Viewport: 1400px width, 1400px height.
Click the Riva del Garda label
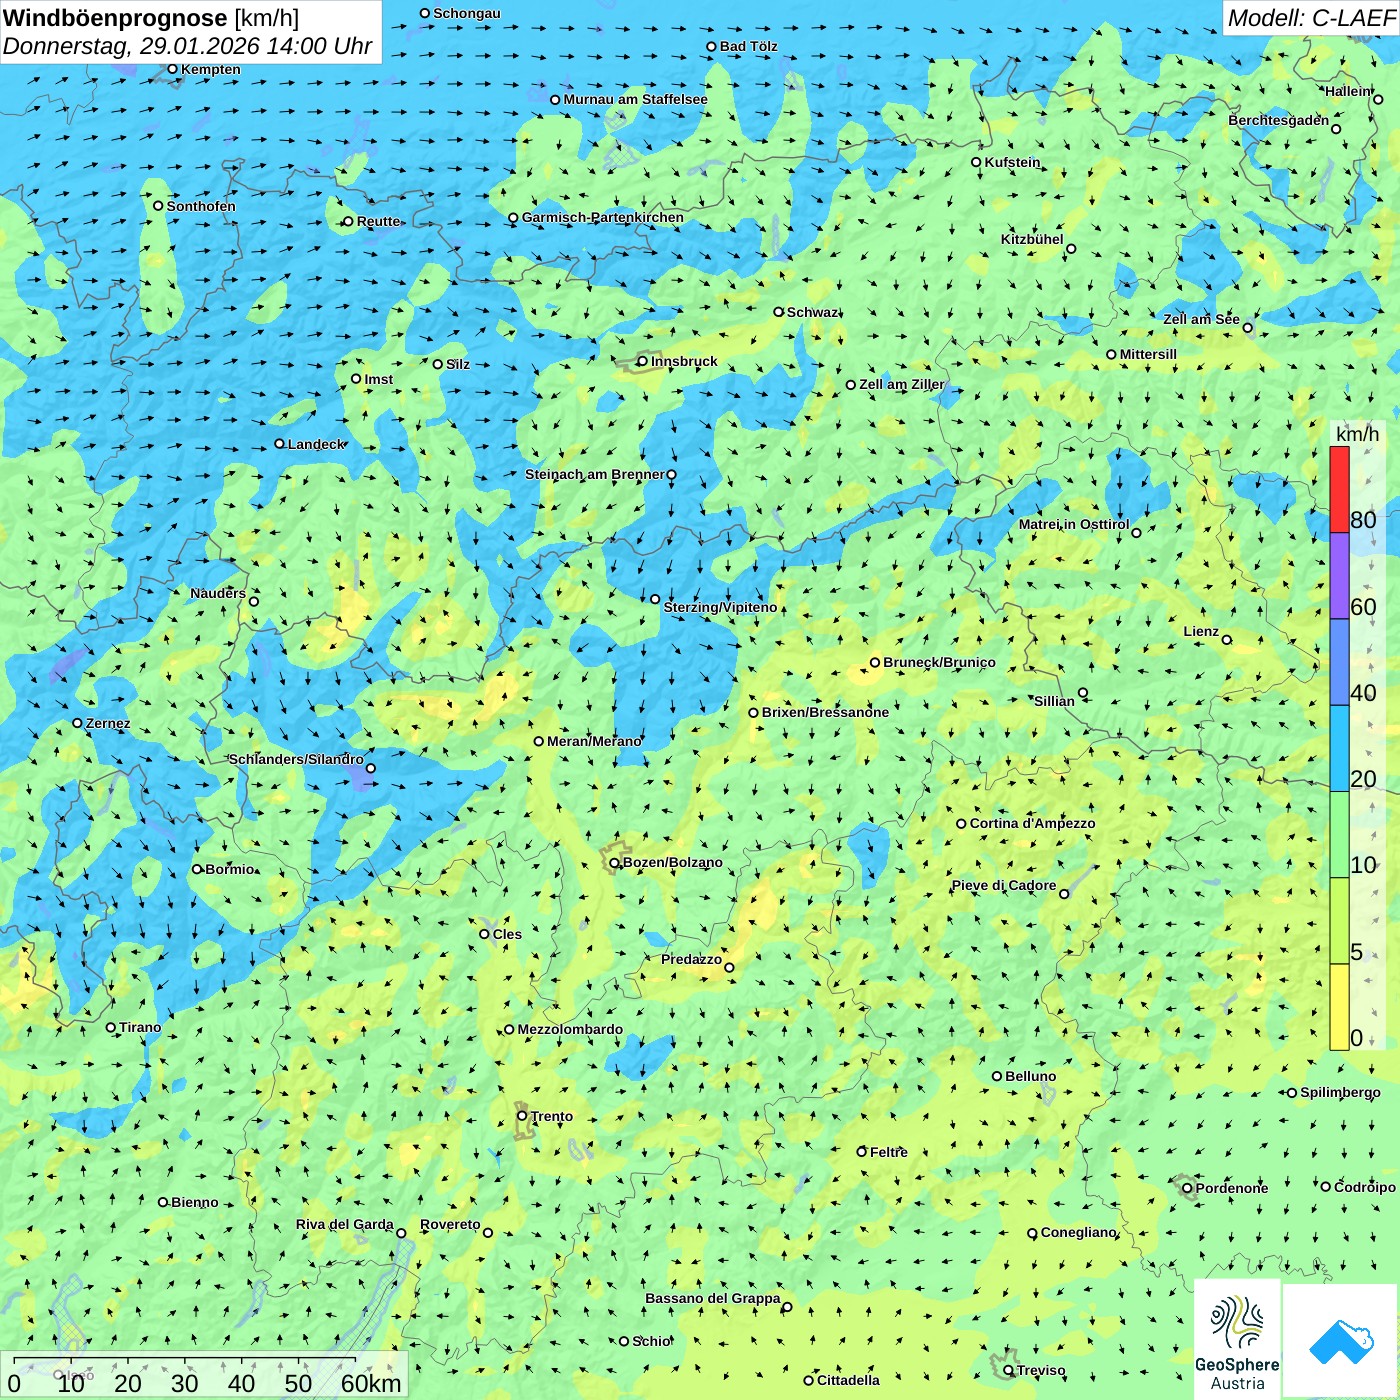(x=345, y=1224)
